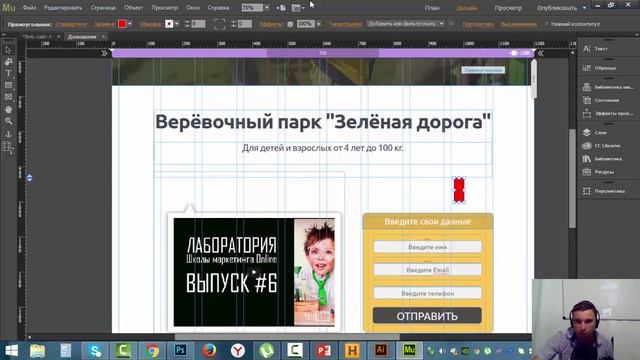
Task: Open the Библиотека мини-приложений panel
Action: click(609, 87)
